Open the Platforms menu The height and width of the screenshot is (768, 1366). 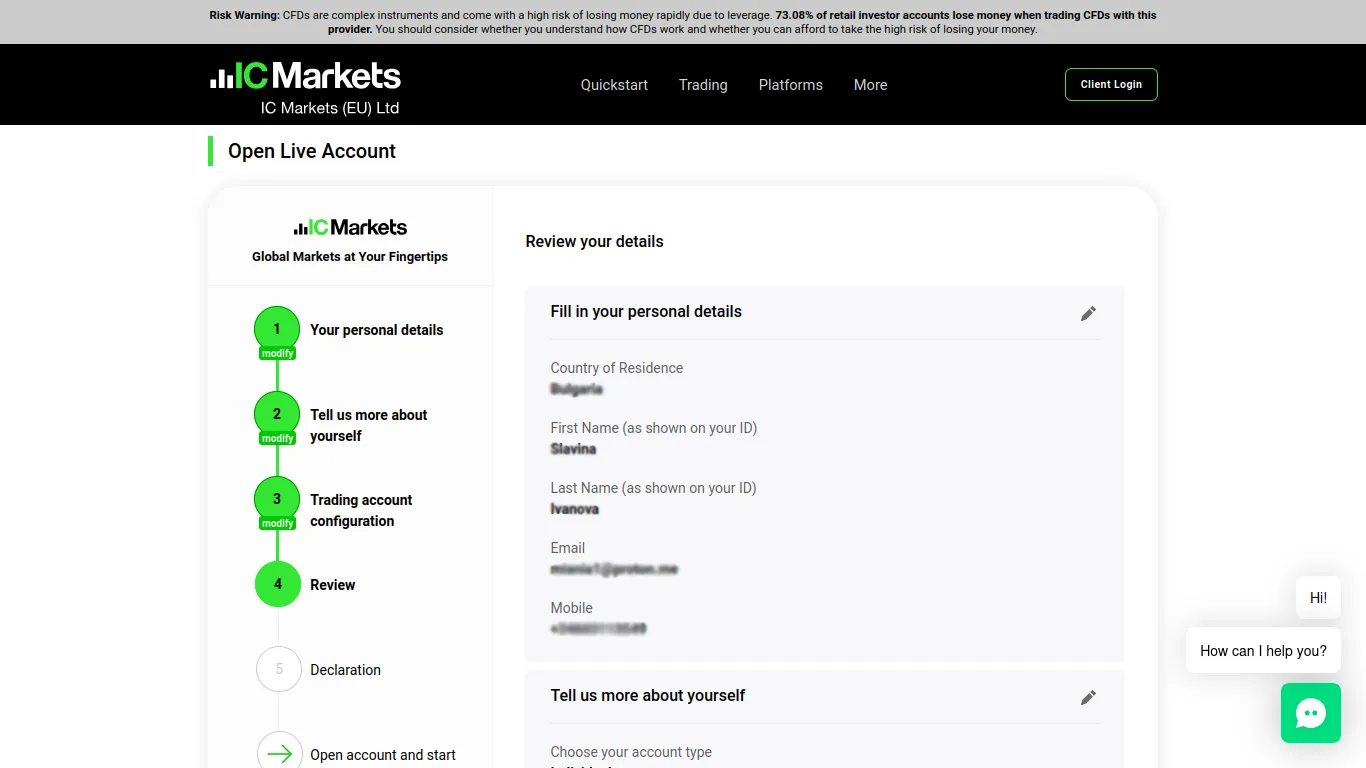tap(791, 85)
